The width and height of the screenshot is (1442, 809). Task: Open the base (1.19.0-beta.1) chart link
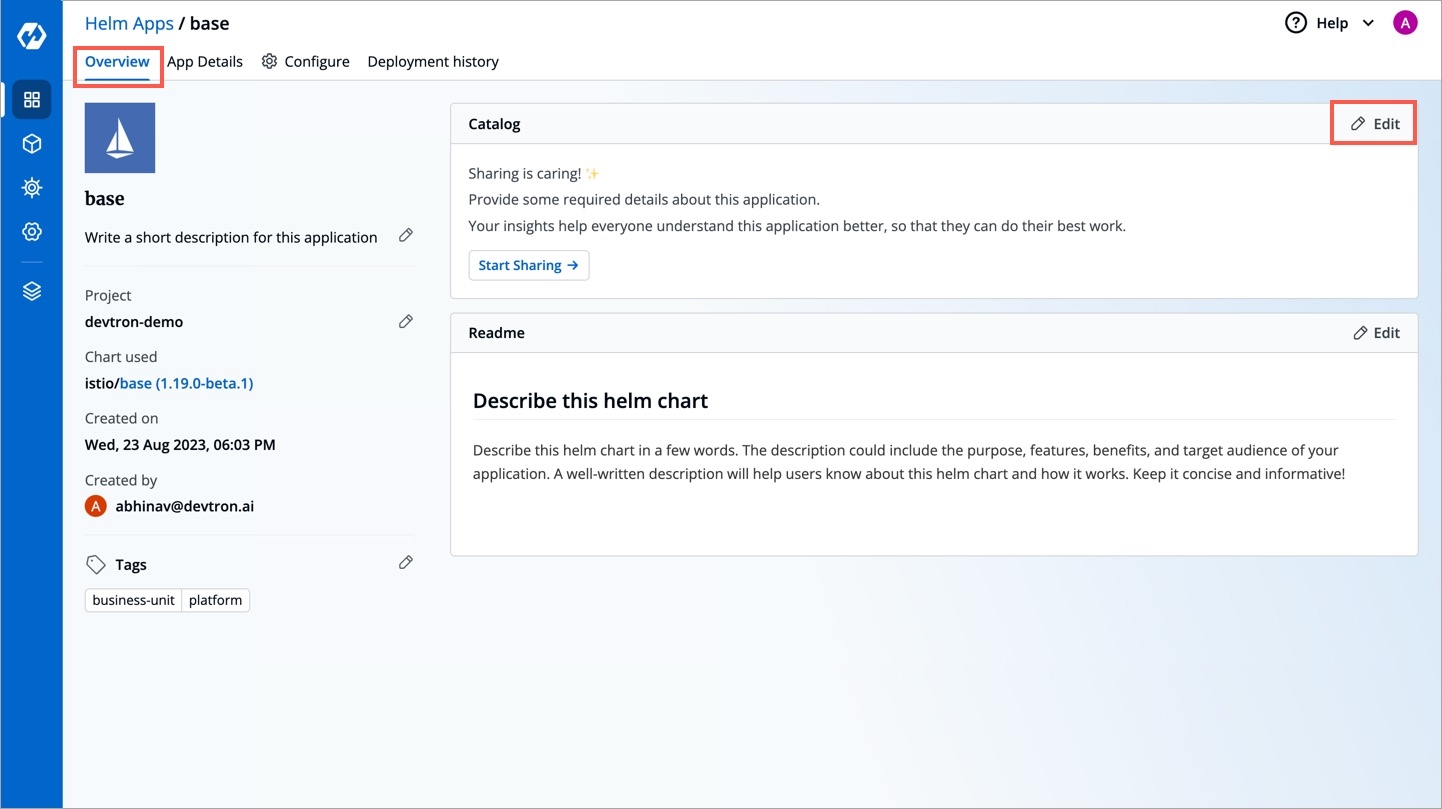pyautogui.click(x=186, y=383)
